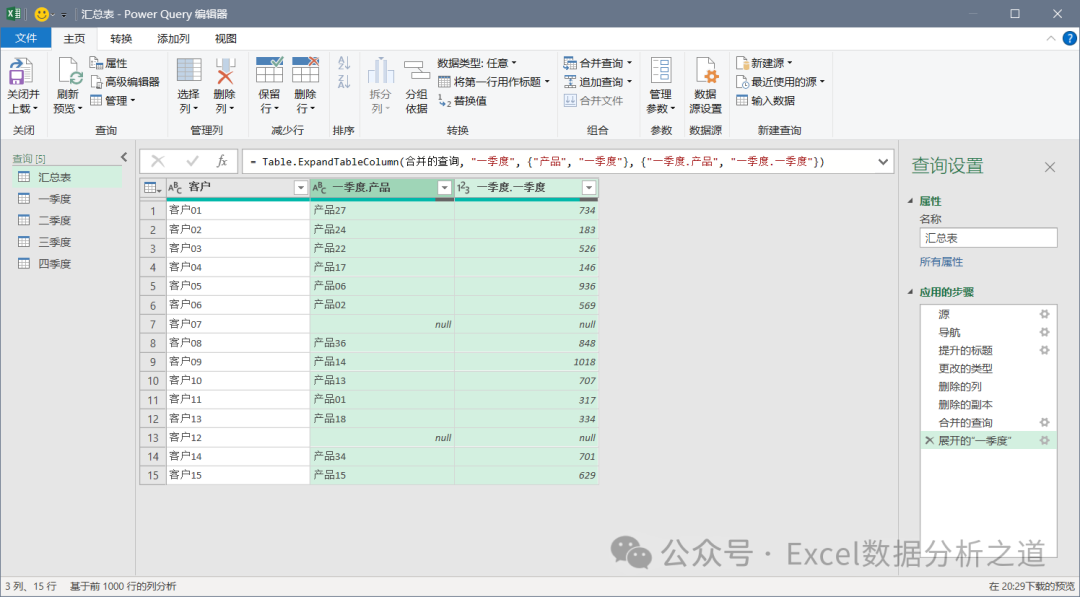The height and width of the screenshot is (597, 1080).
Task: Click the 产品27 cell
Action: coord(382,210)
